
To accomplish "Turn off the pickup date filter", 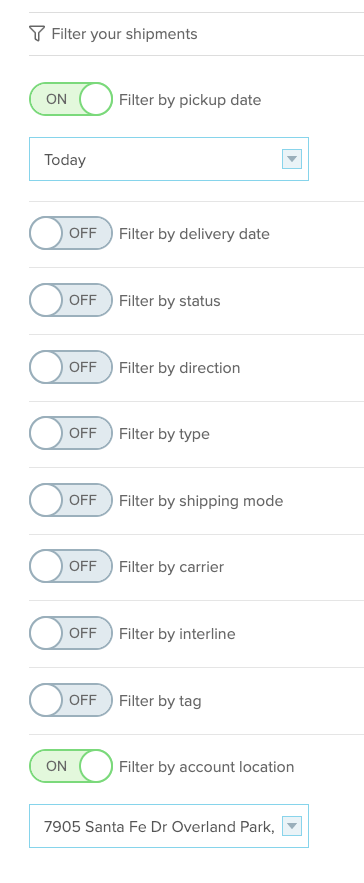I will [71, 99].
